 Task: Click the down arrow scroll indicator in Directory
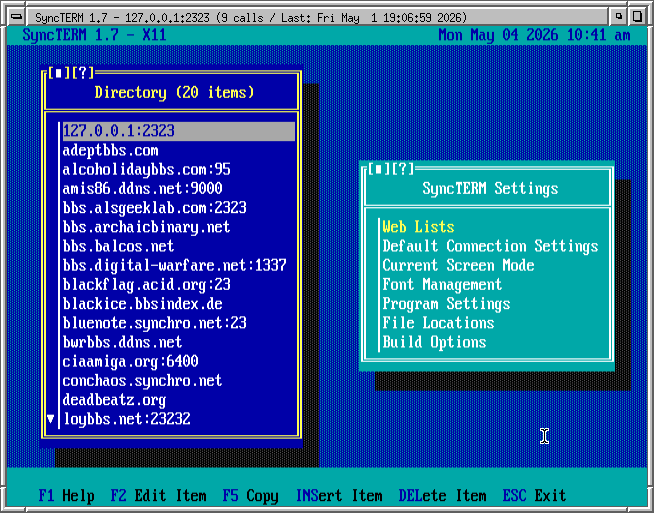pos(50,419)
